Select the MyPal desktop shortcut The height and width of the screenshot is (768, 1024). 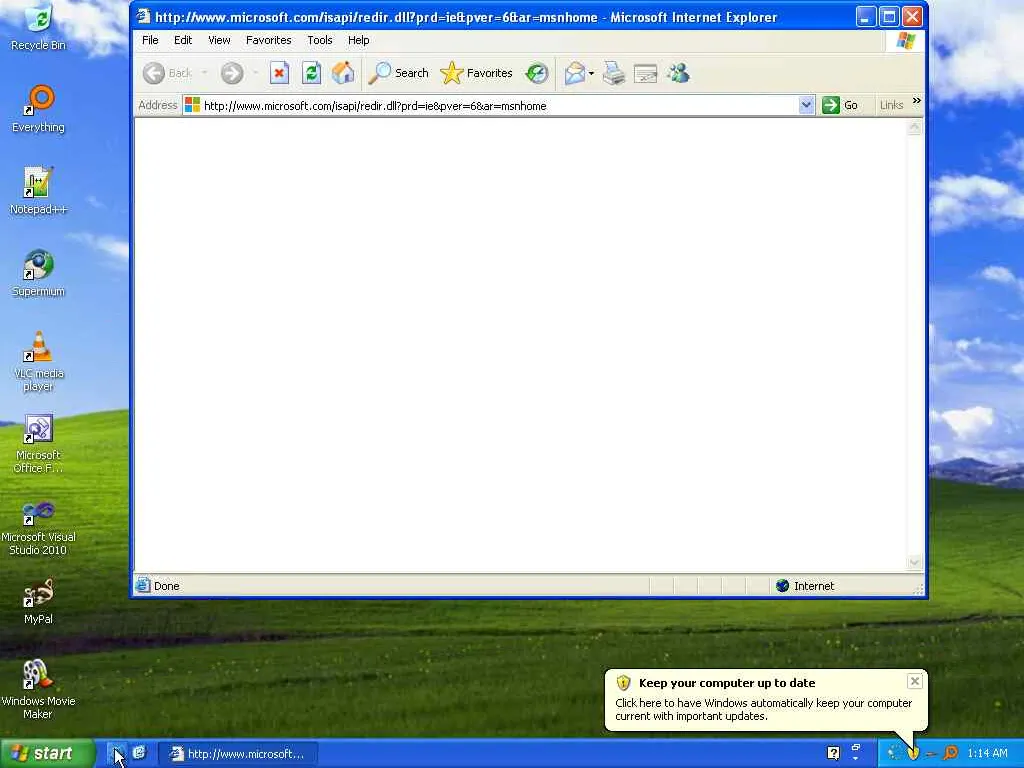pos(39,601)
